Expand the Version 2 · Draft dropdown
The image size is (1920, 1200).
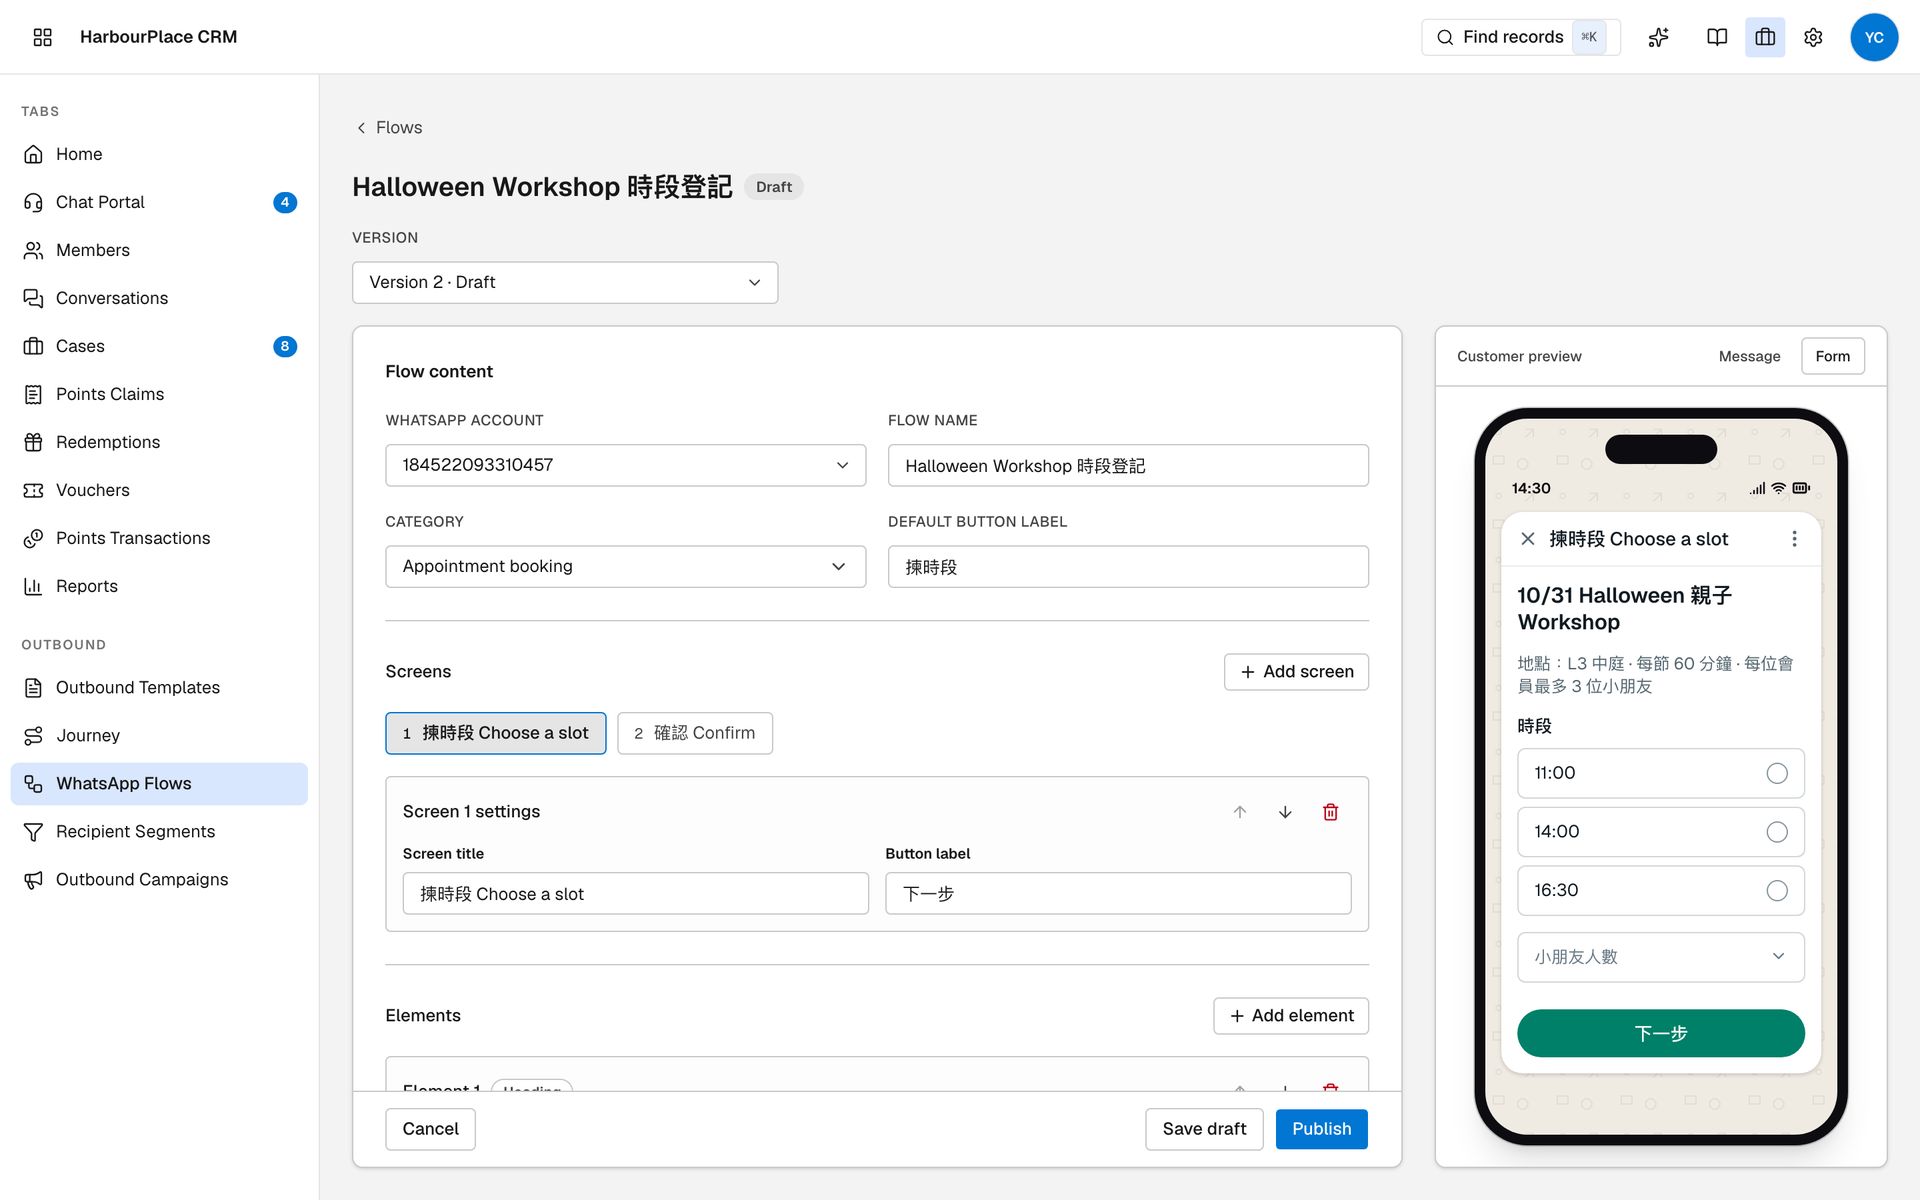tap(565, 283)
